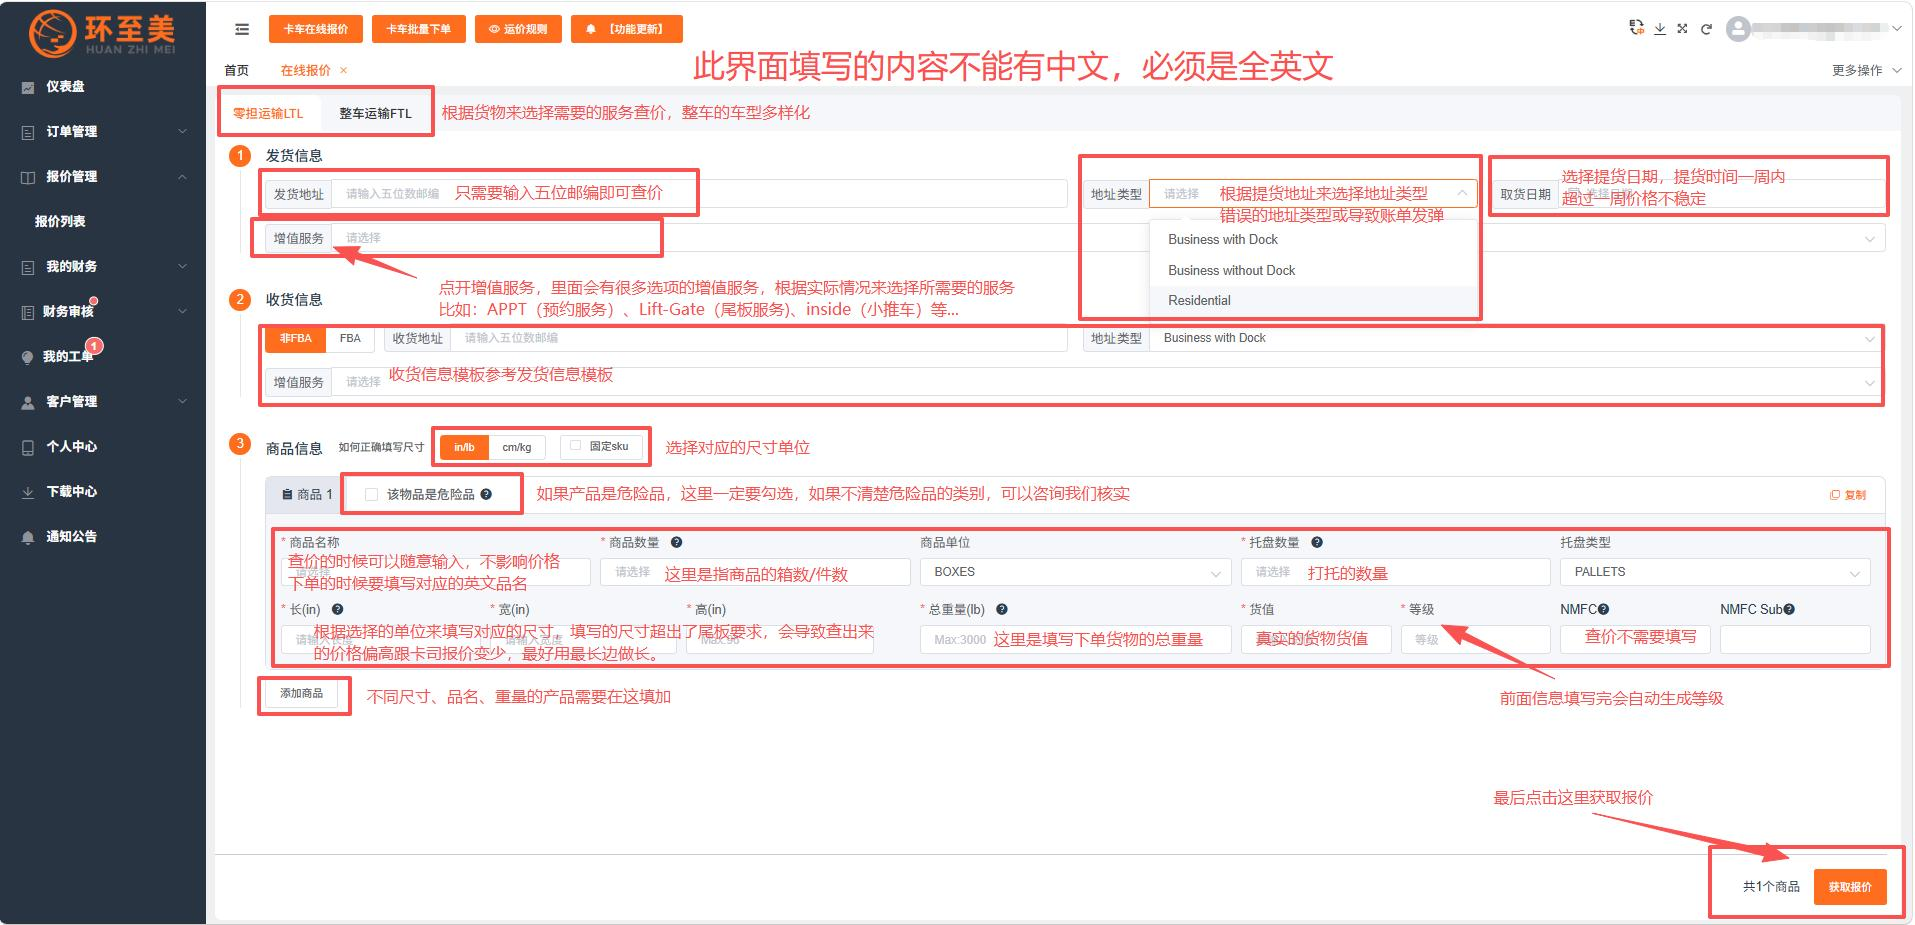Viewport: 1915px width, 925px height.
Task: Collapse the 报价管理 sidebar menu
Action: pyautogui.click(x=183, y=177)
